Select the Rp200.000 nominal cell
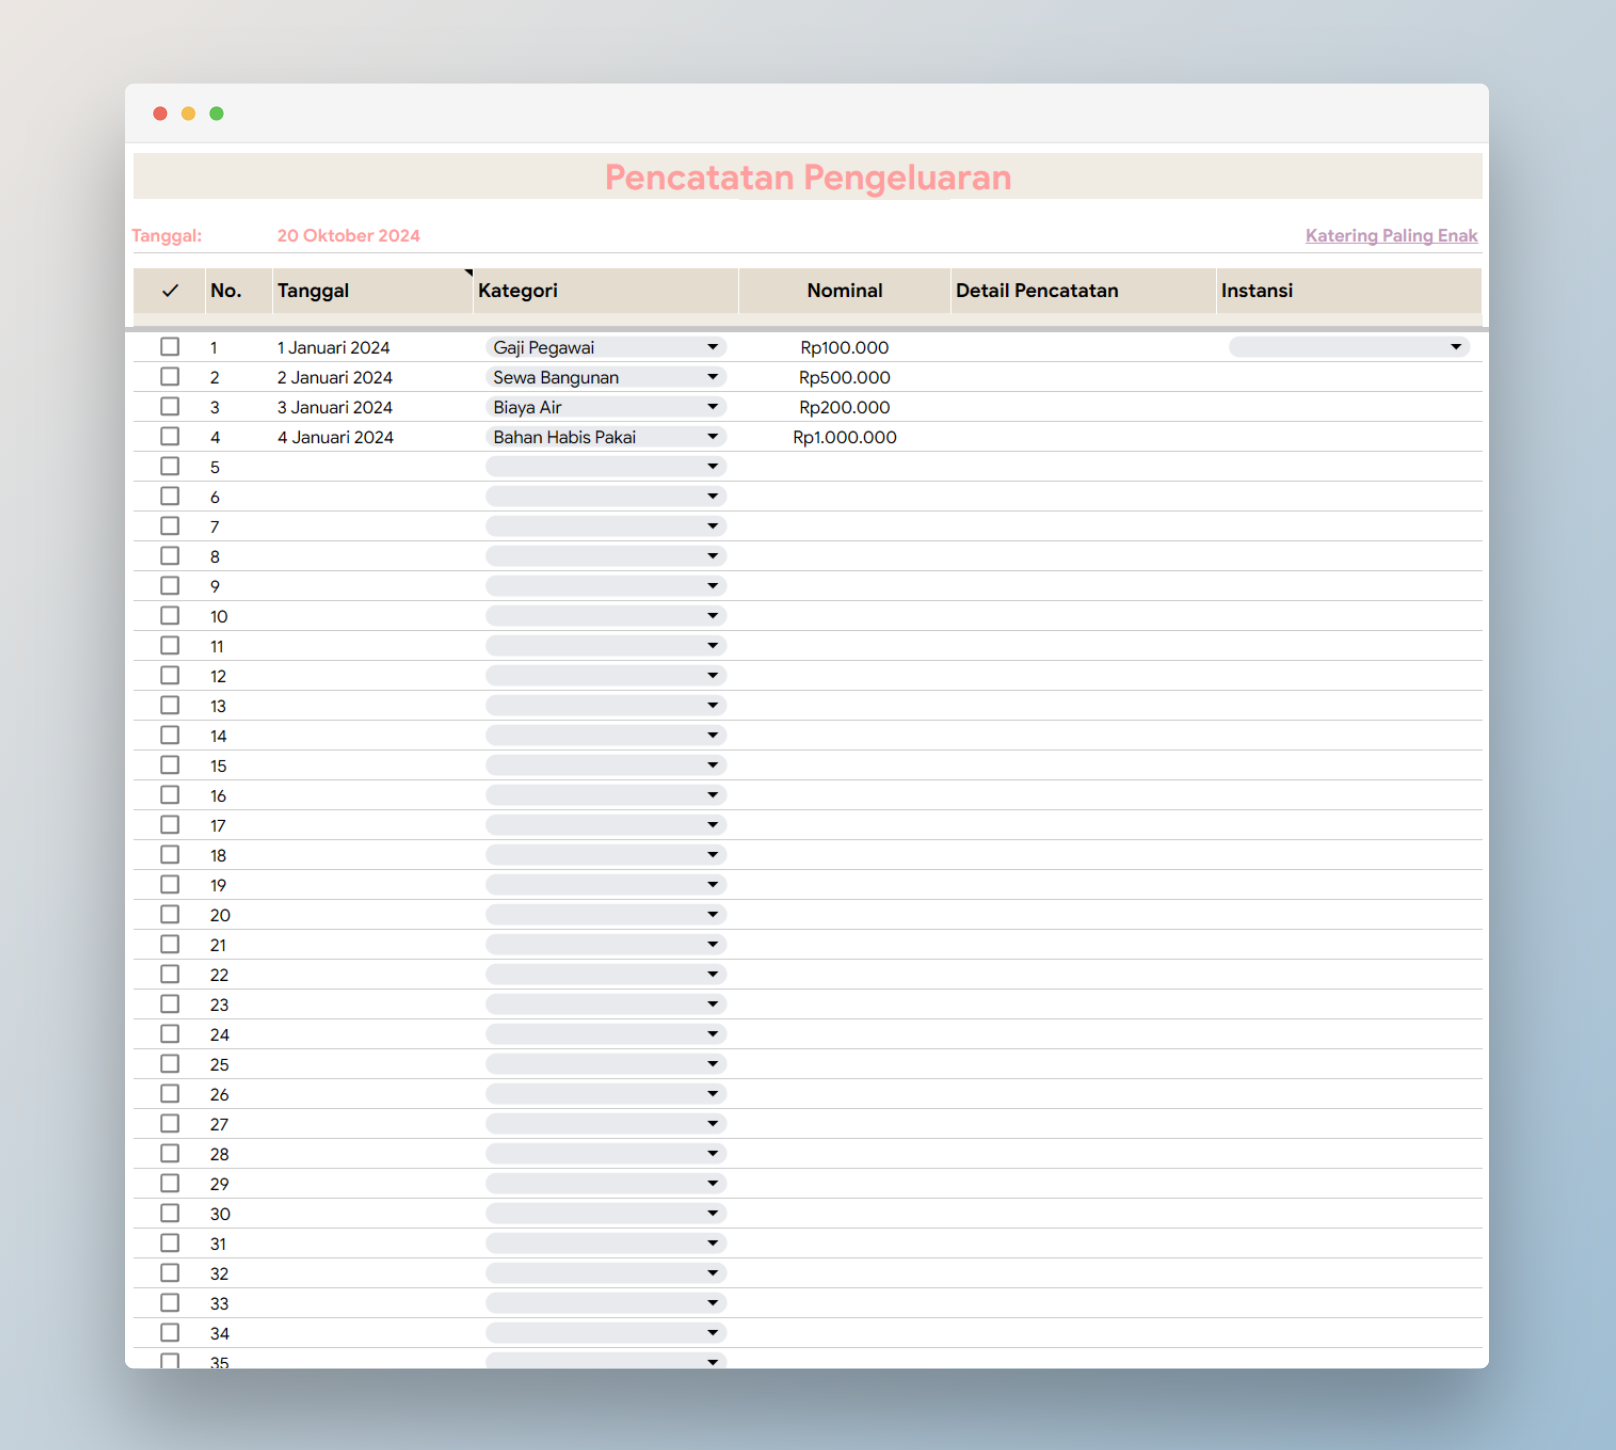 pyautogui.click(x=845, y=408)
